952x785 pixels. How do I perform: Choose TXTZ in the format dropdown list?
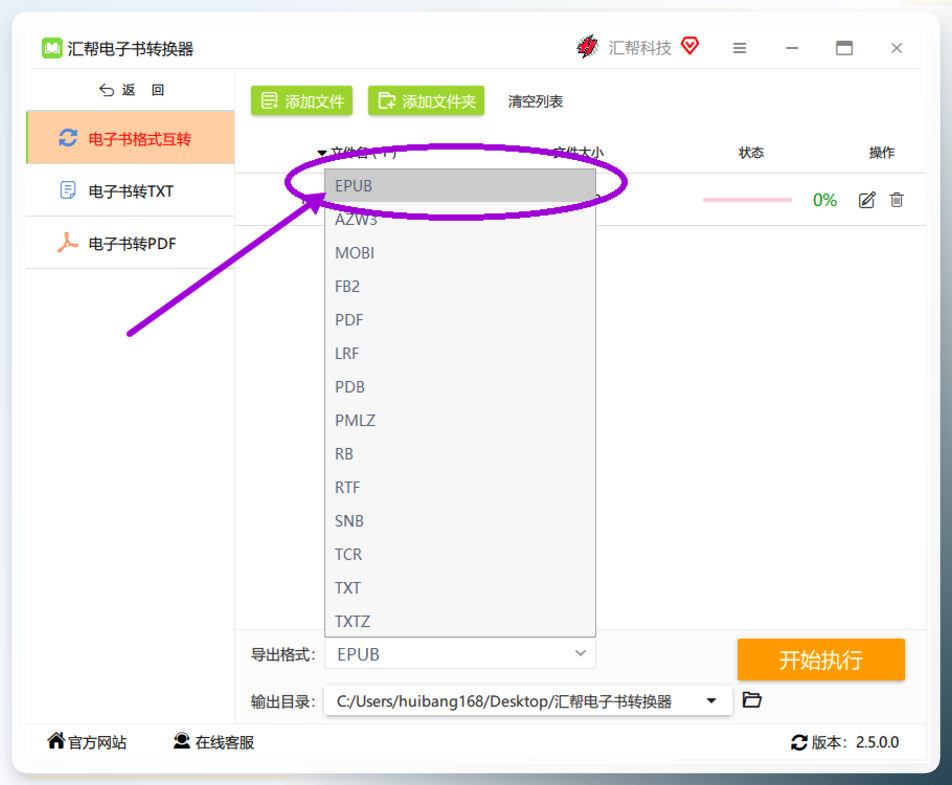460,621
